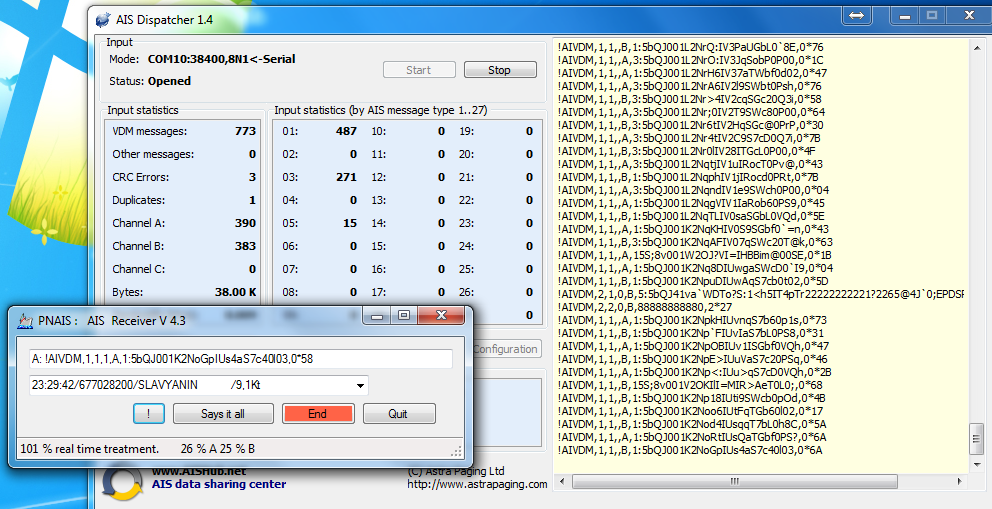Click the Channel B count 383
Screen dimensions: 992x509
(x=245, y=246)
